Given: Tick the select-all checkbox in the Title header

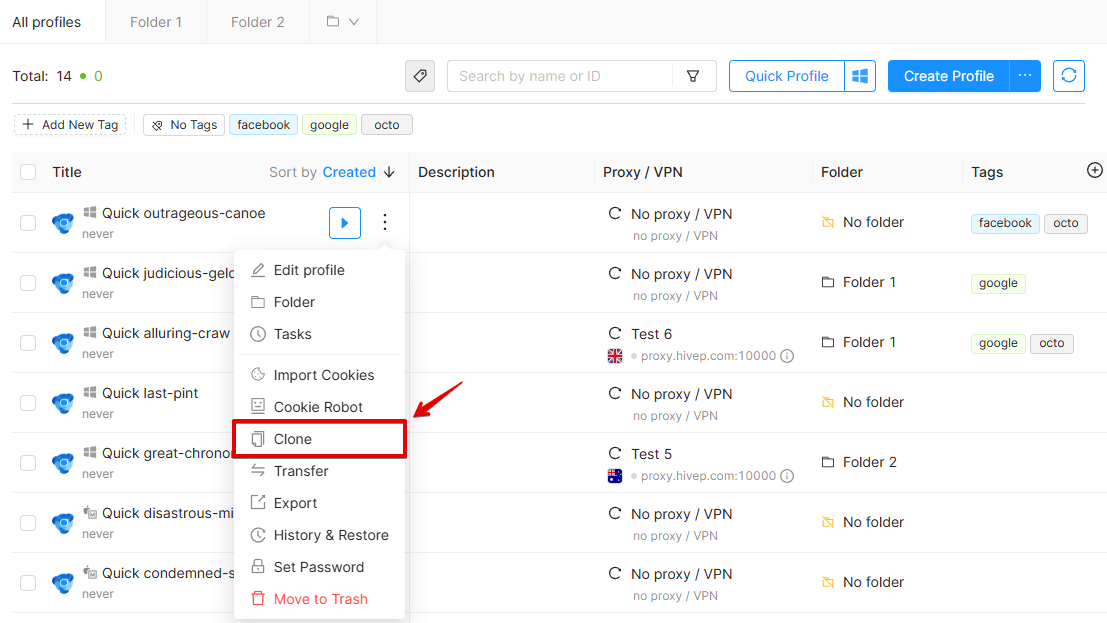Looking at the screenshot, I should click(x=28, y=172).
